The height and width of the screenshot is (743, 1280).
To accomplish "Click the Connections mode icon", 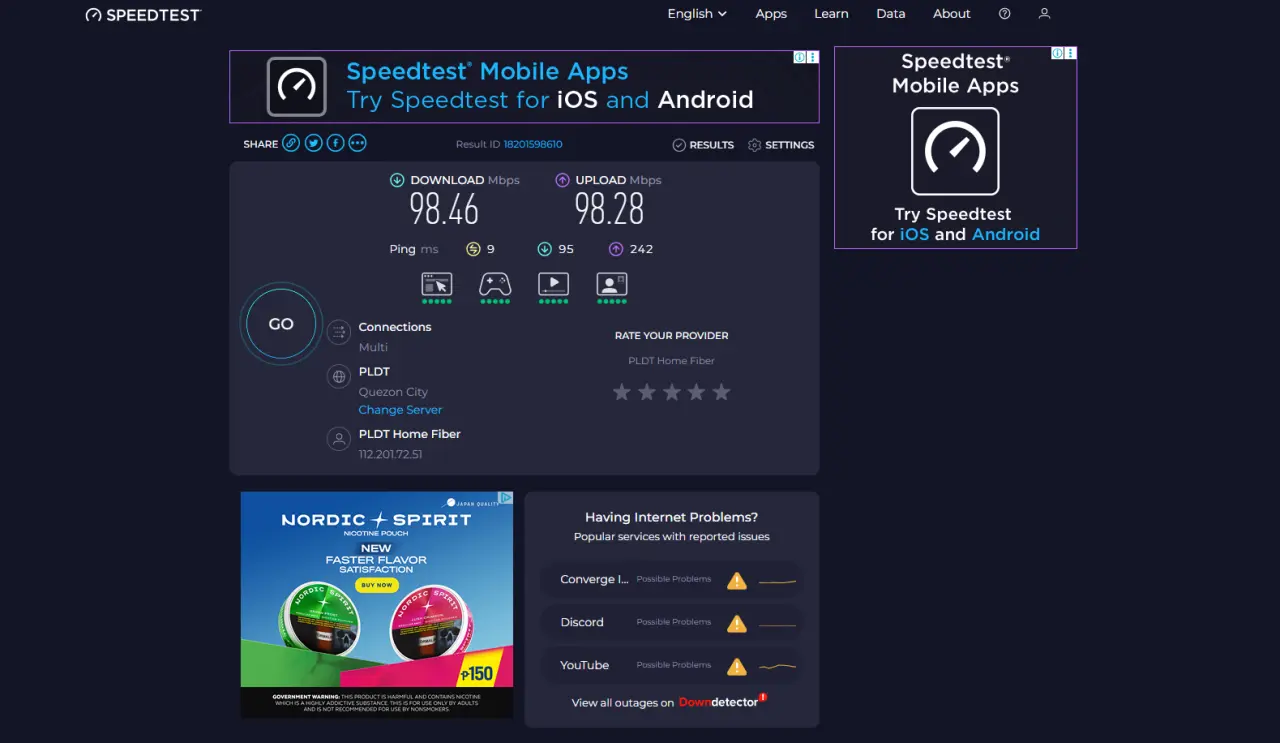I will coord(339,332).
